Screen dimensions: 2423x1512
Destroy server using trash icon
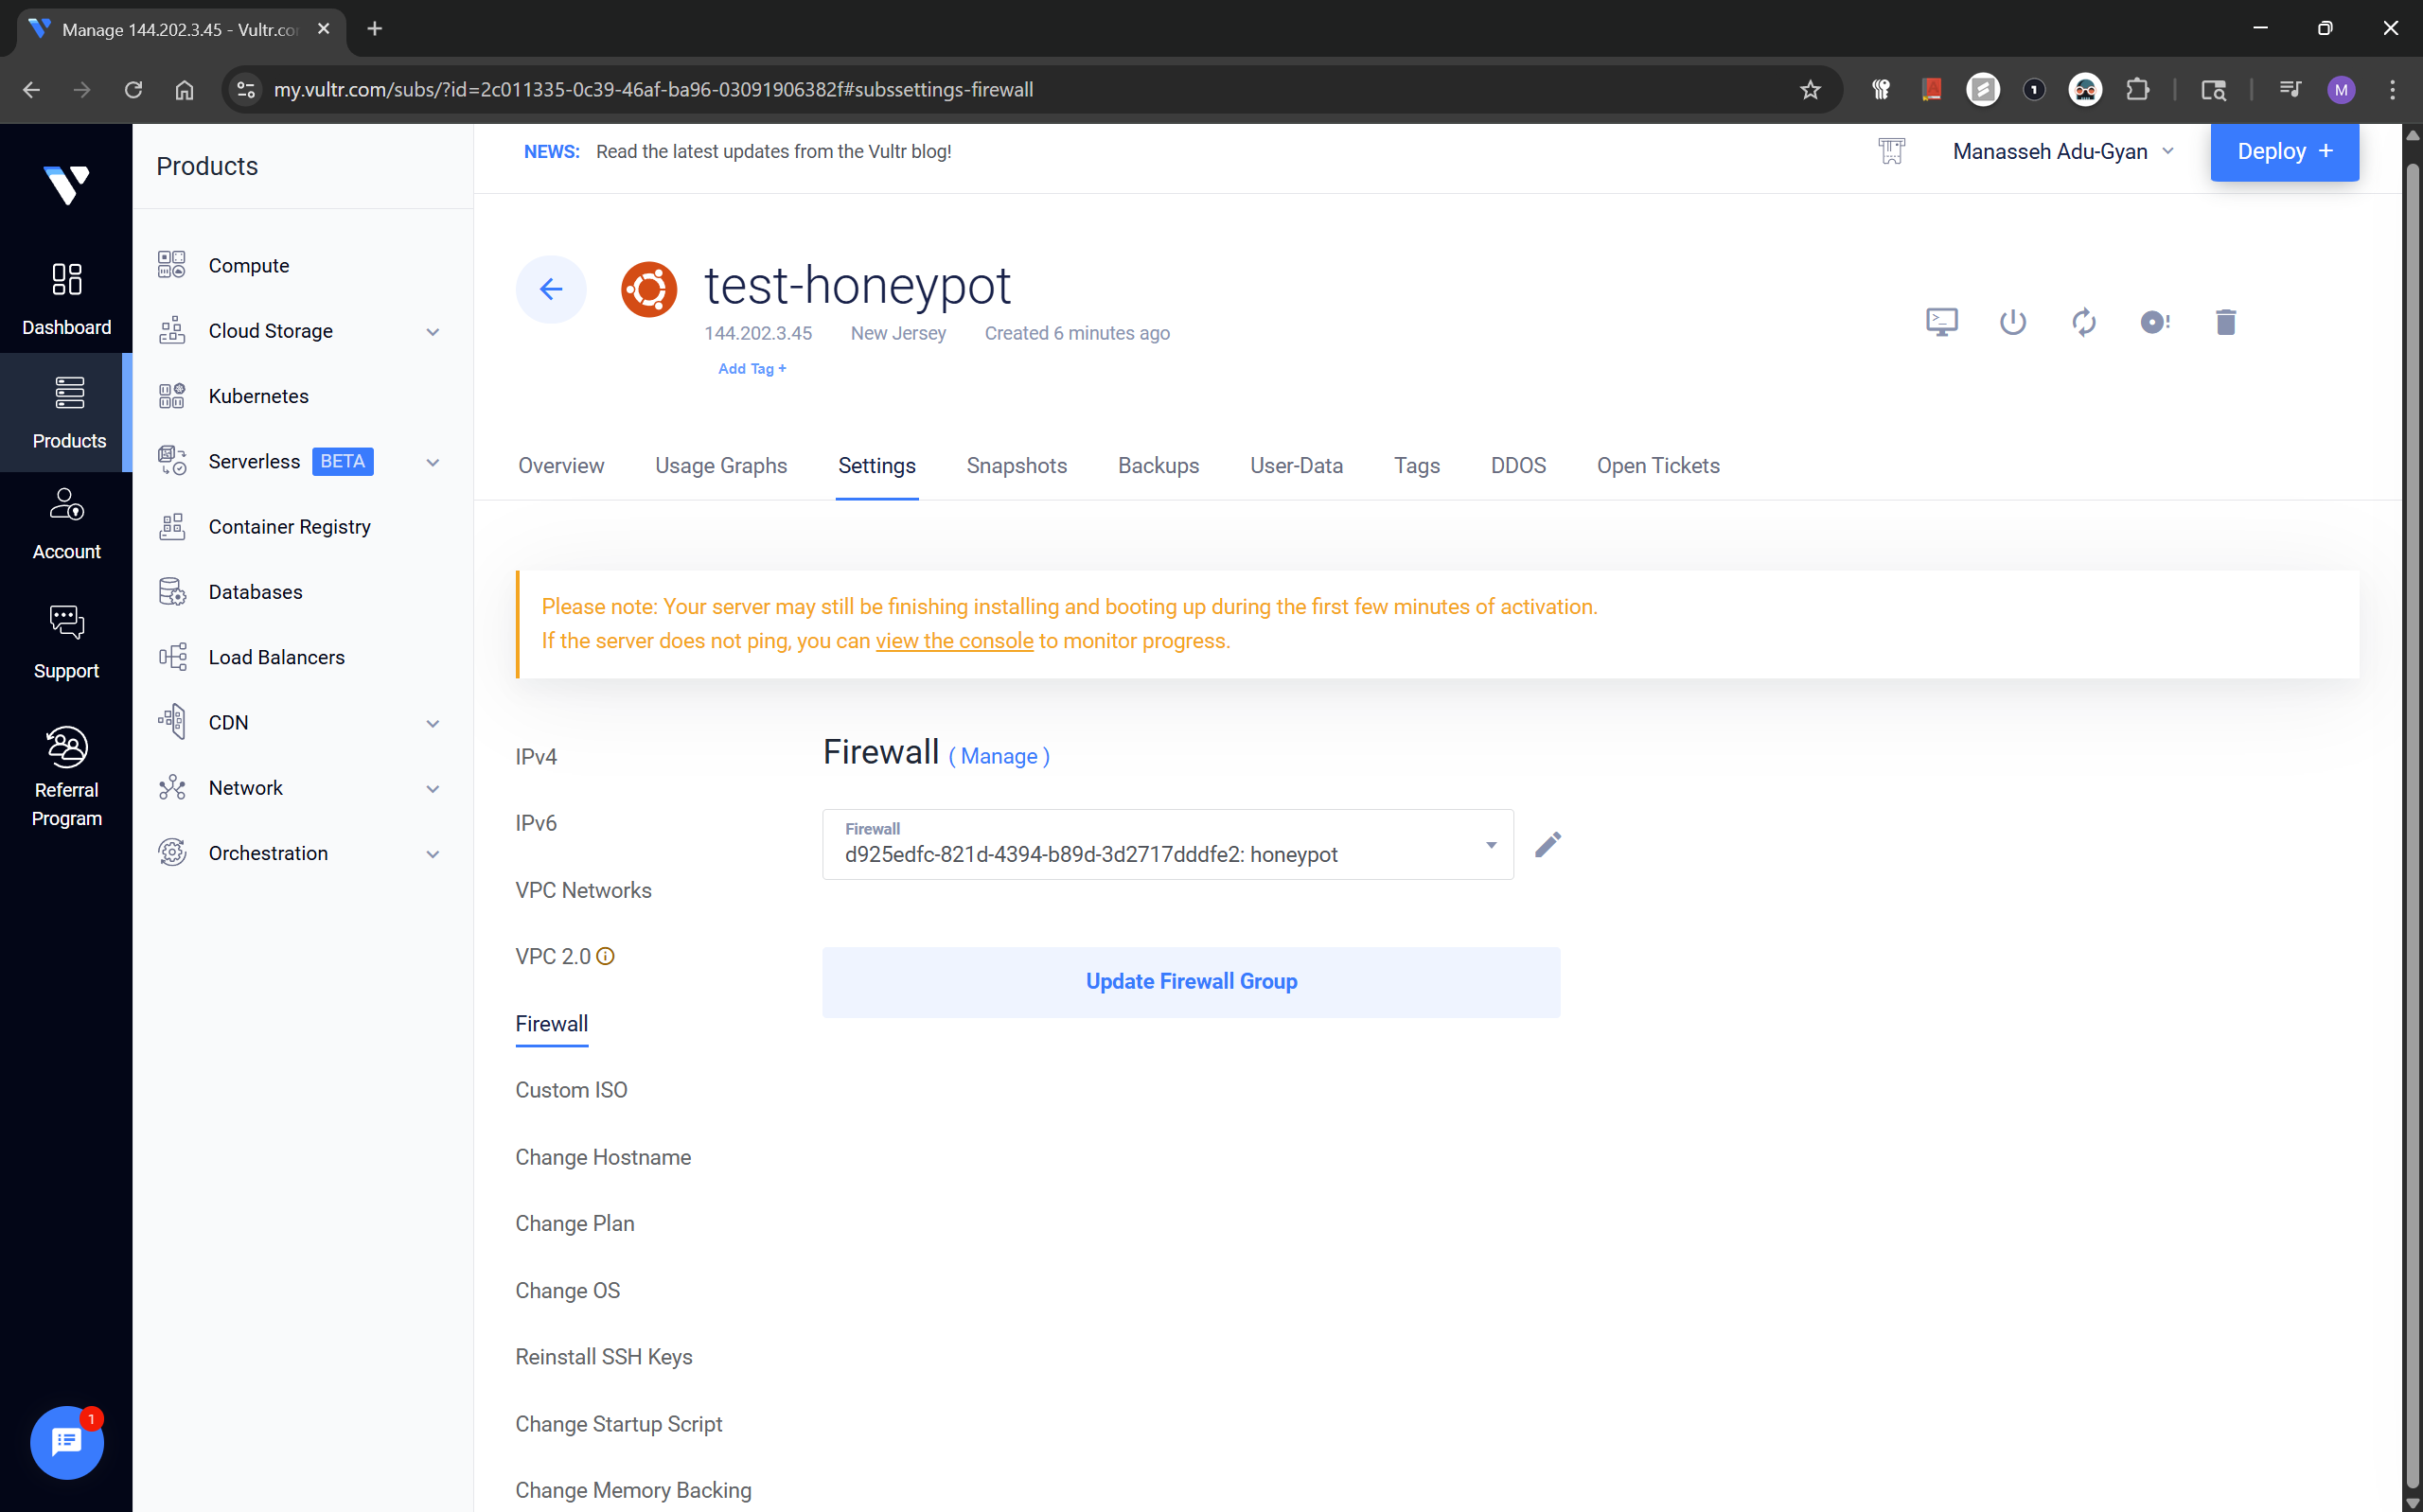[2225, 322]
